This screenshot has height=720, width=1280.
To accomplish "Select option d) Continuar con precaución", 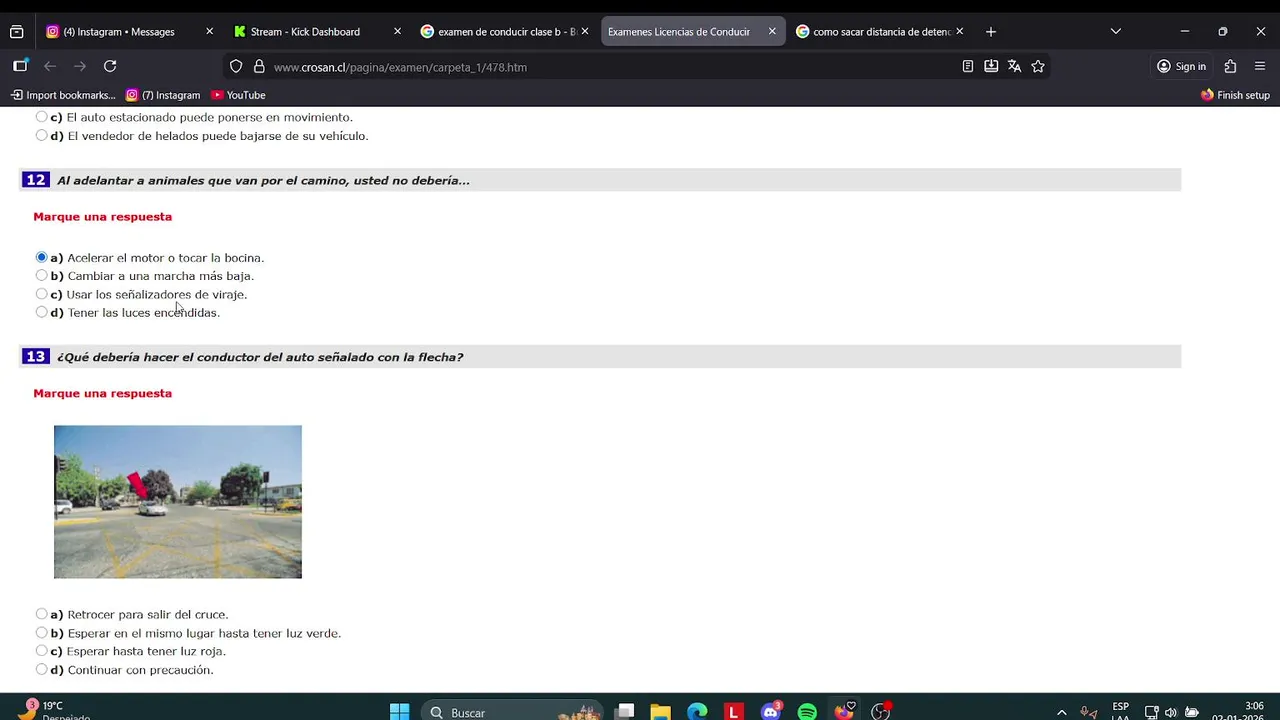I will click(x=41, y=669).
